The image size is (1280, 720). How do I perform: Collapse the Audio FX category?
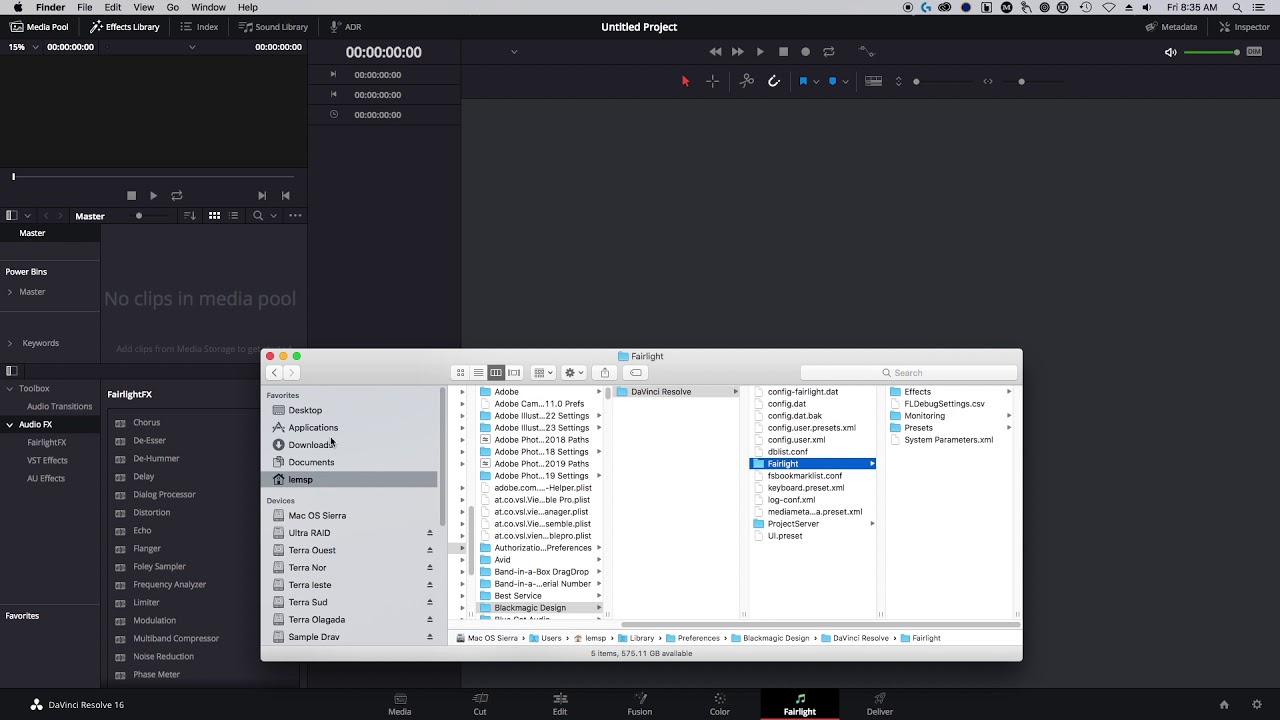(x=9, y=424)
